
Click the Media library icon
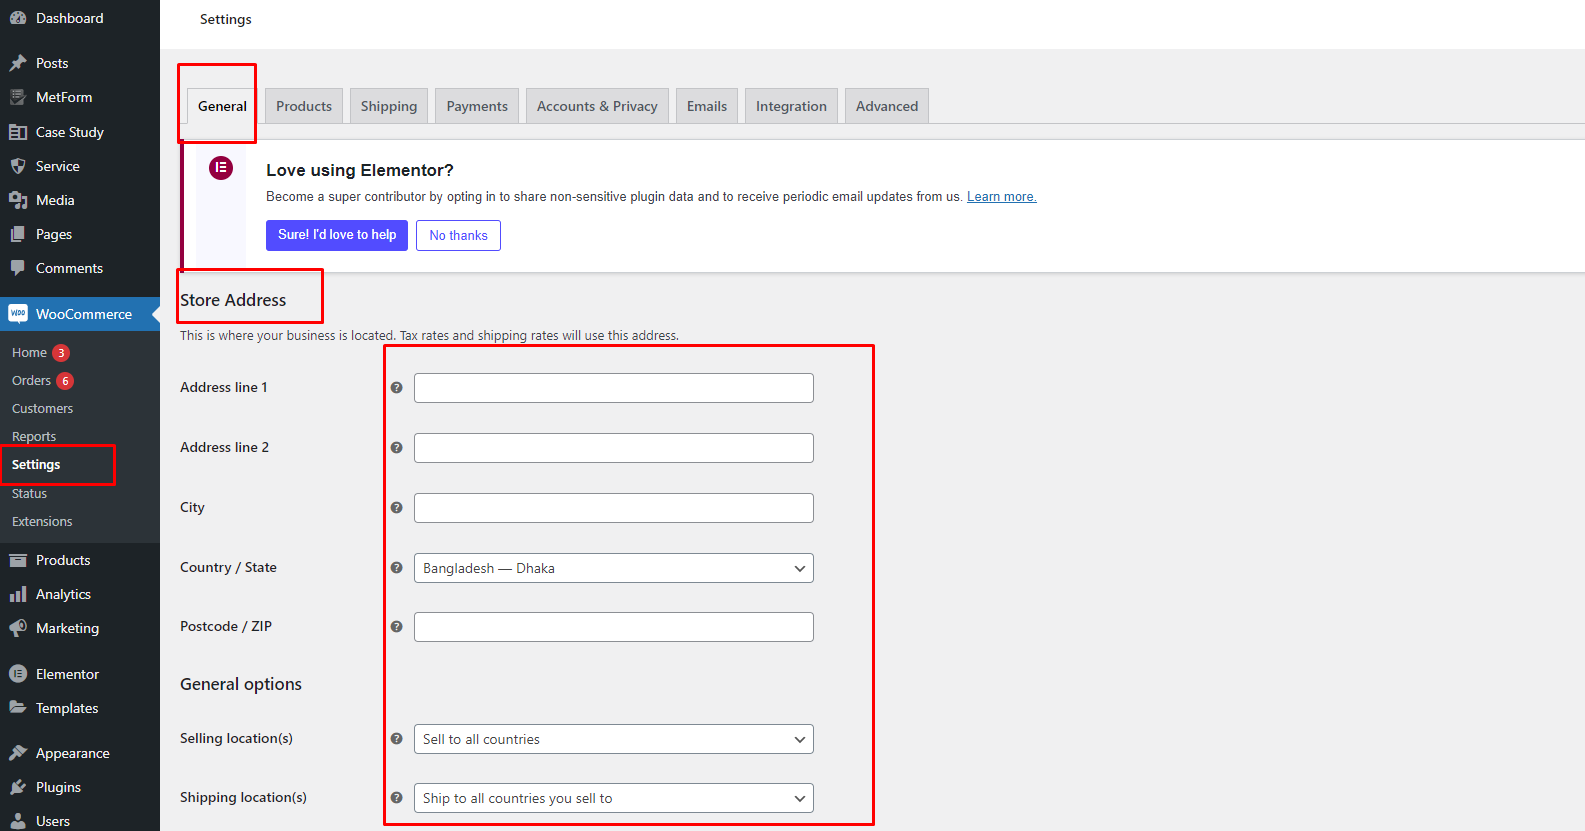(18, 200)
